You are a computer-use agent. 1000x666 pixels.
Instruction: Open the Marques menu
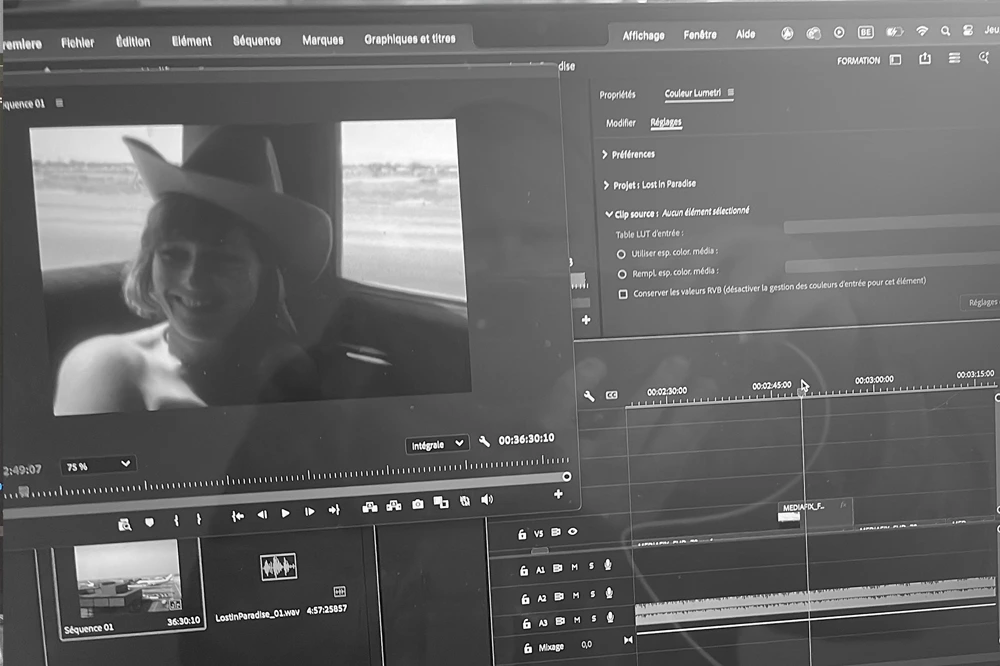coord(323,40)
